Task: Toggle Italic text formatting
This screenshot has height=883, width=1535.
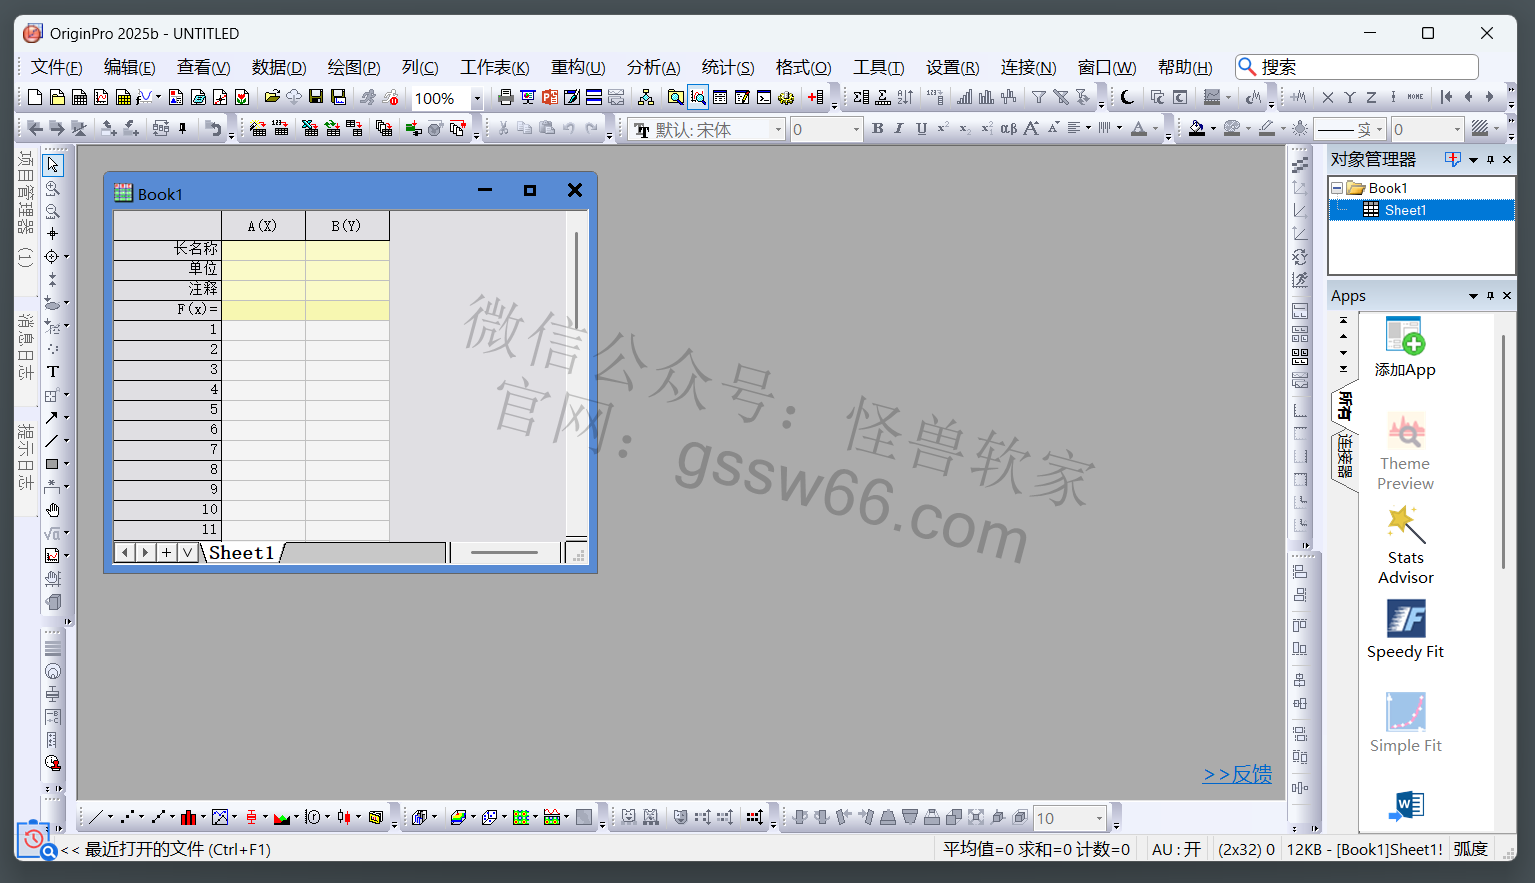Action: (899, 128)
